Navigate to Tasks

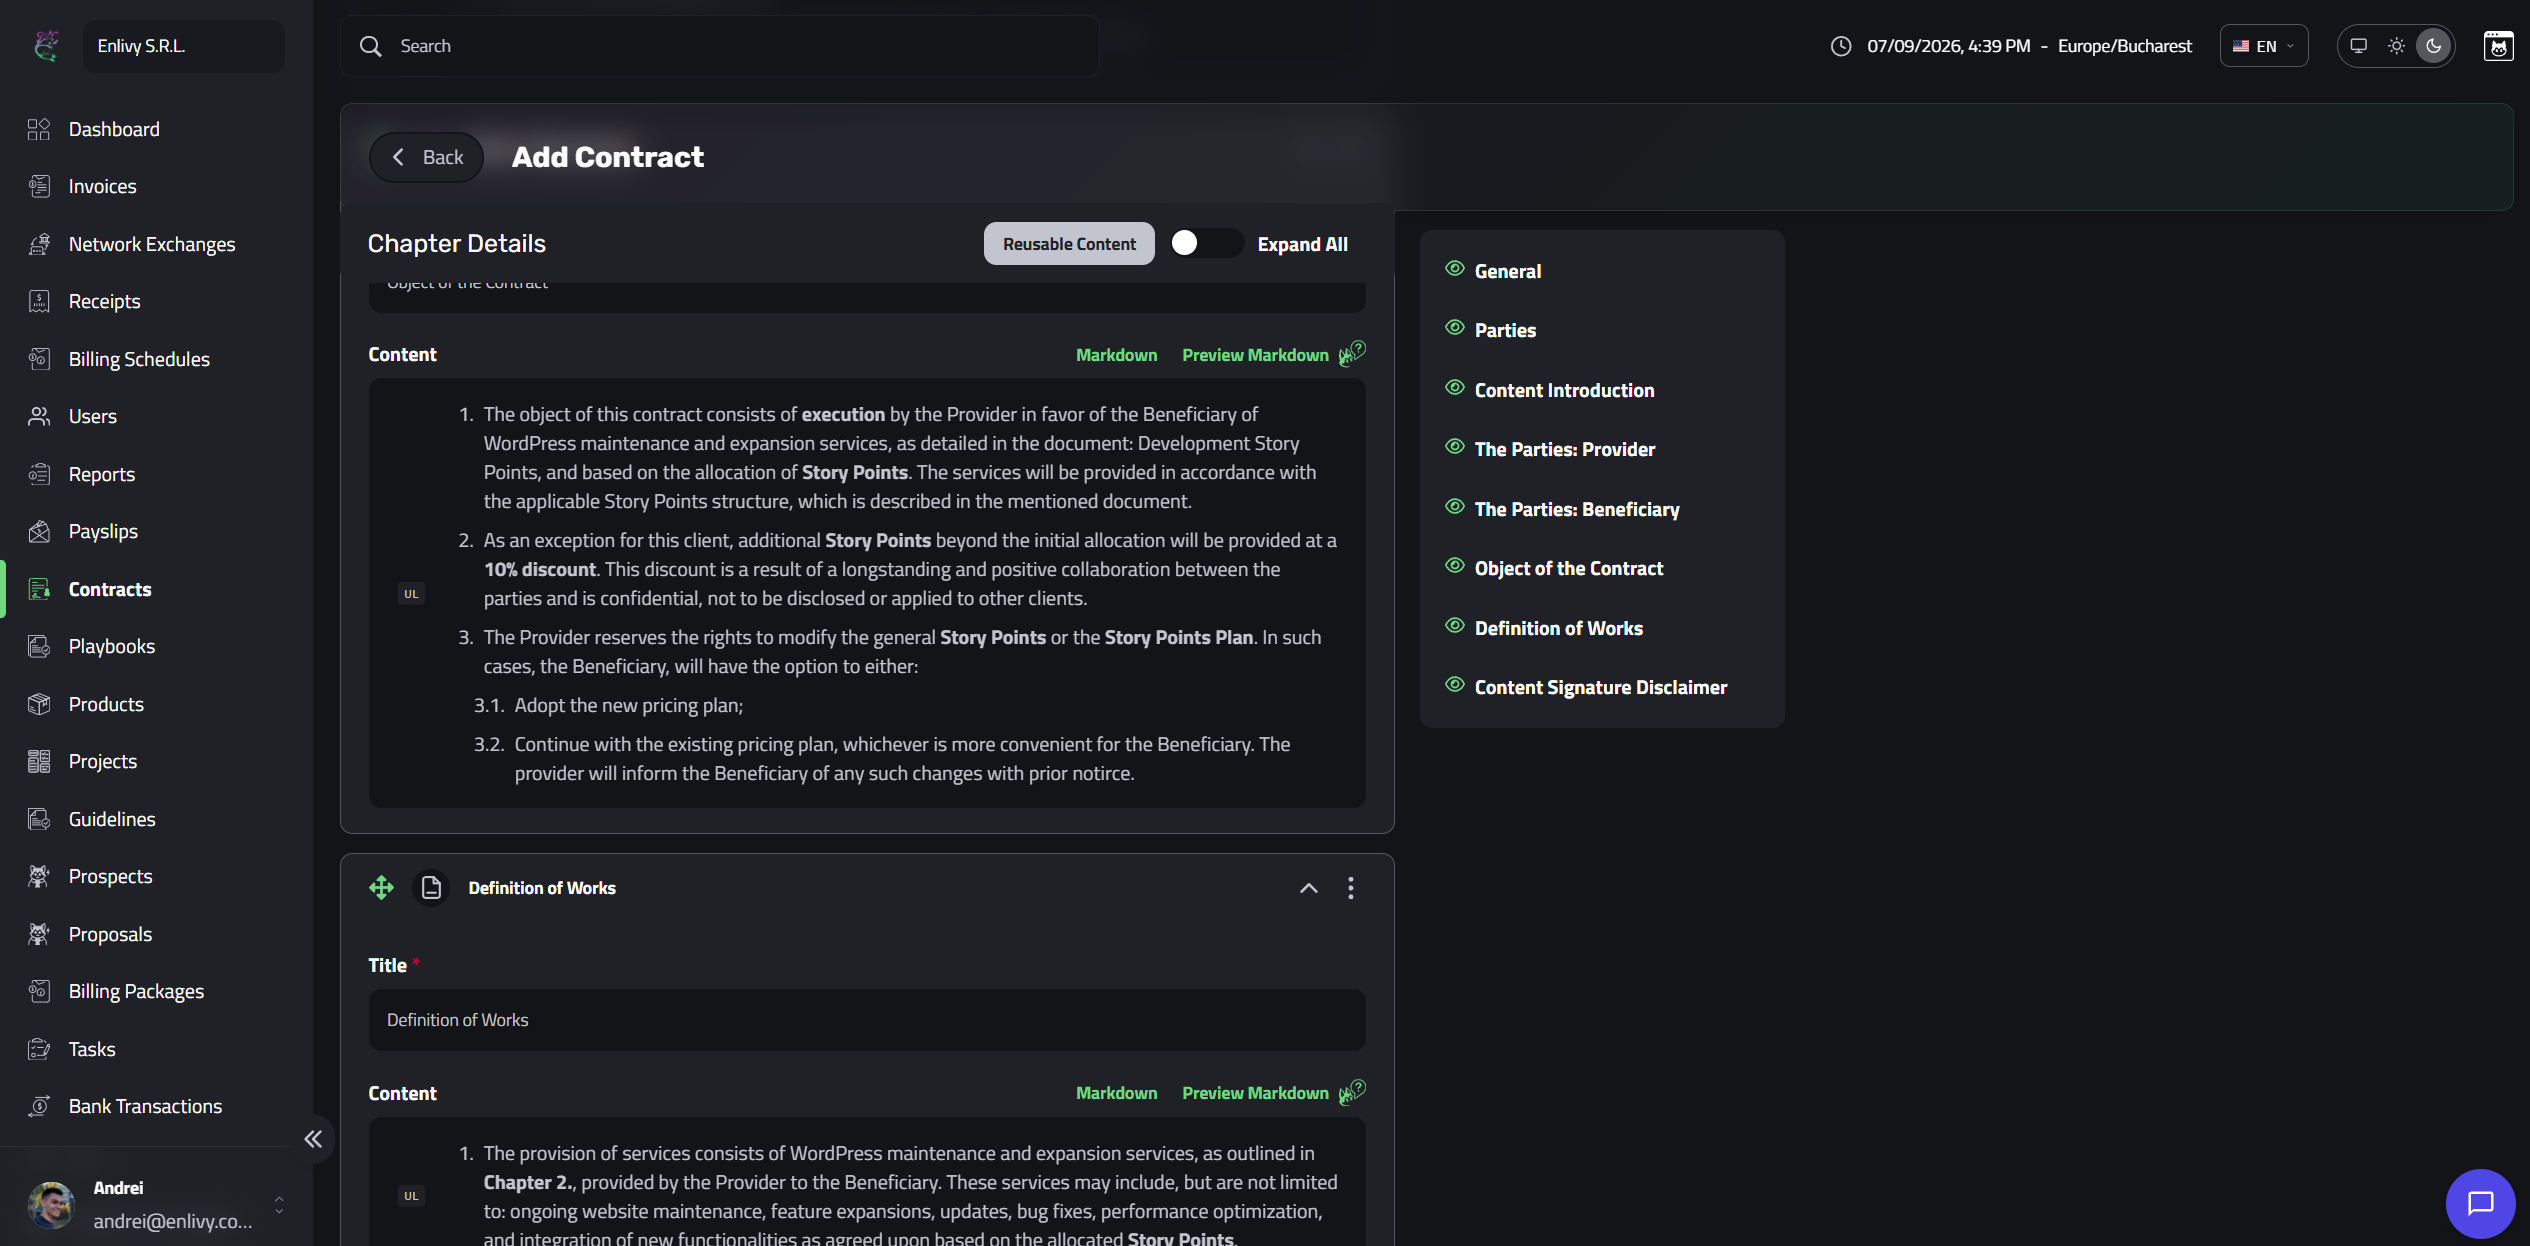(x=92, y=1049)
